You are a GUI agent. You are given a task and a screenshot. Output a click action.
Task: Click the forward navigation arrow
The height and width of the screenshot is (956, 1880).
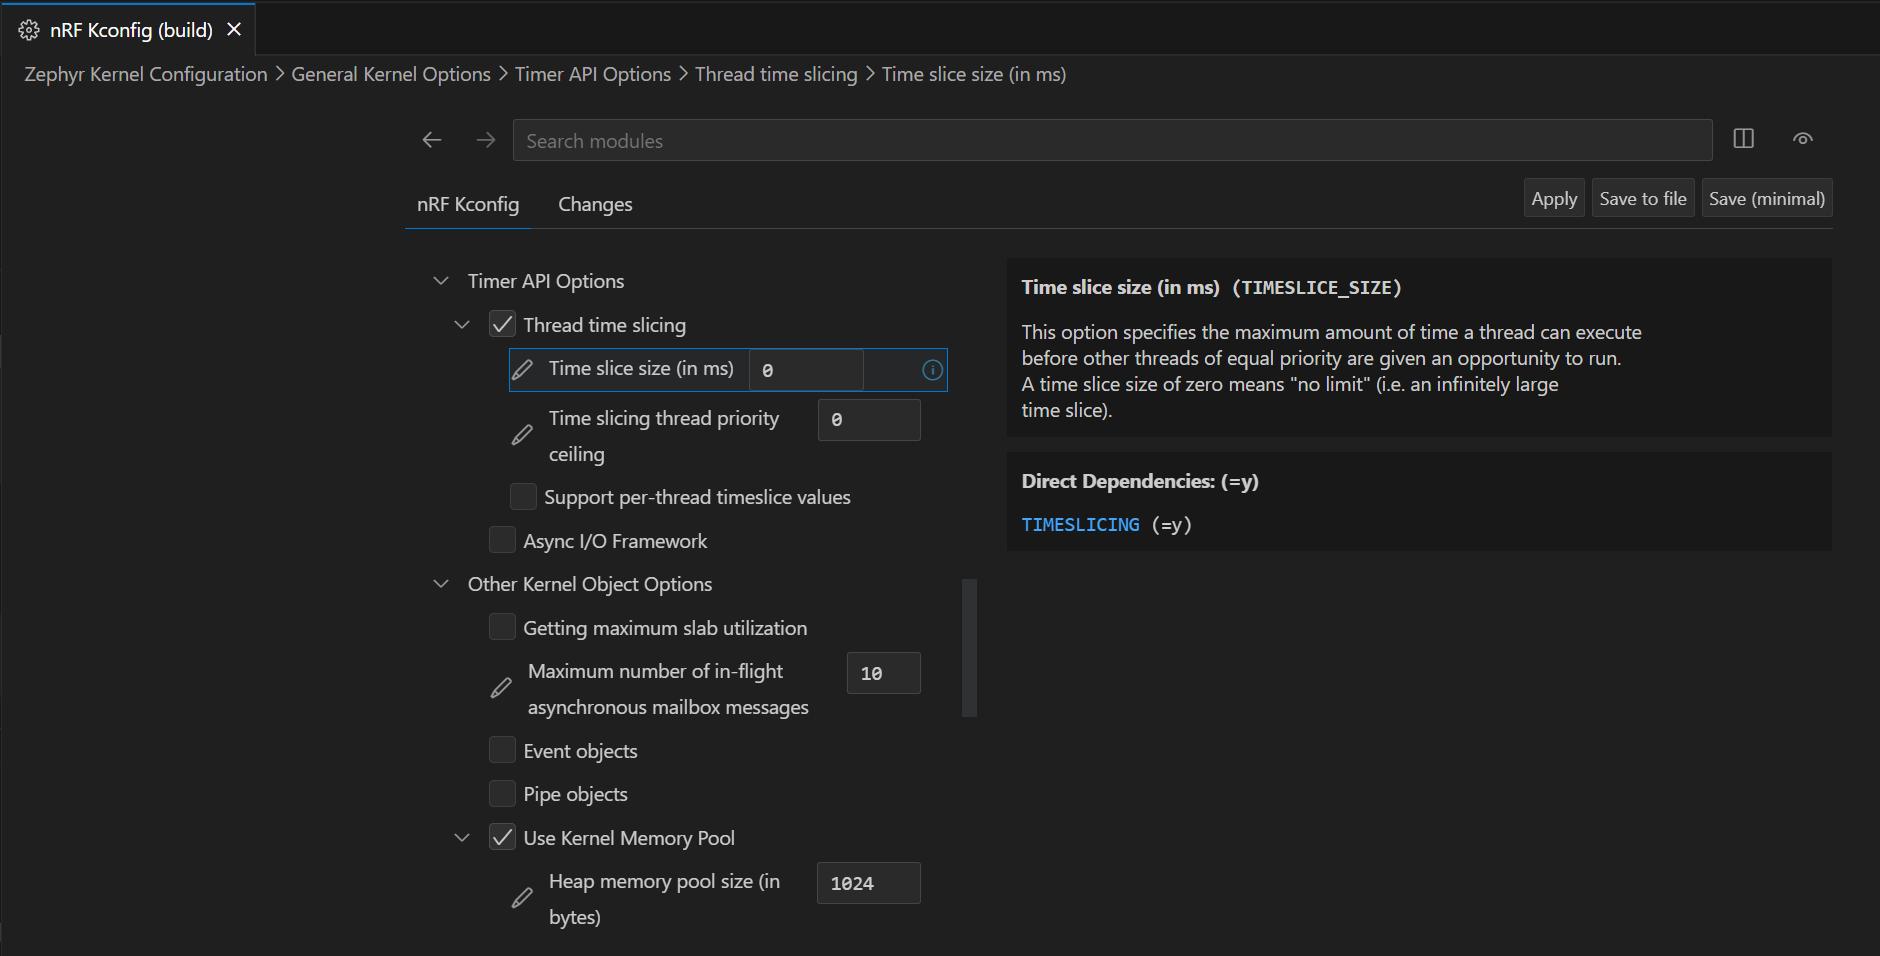pyautogui.click(x=486, y=140)
